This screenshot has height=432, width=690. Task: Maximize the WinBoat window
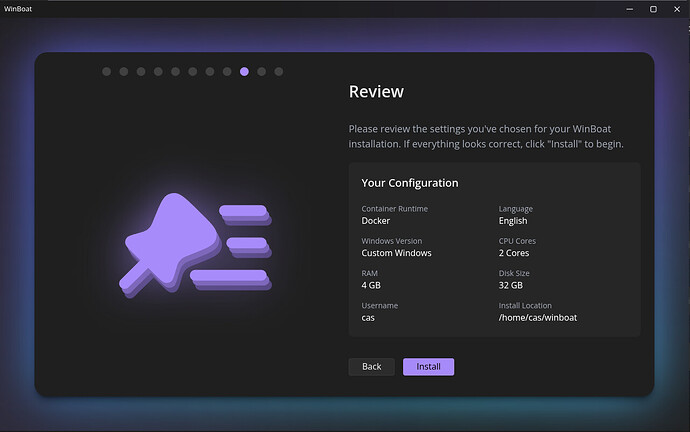[x=653, y=9]
